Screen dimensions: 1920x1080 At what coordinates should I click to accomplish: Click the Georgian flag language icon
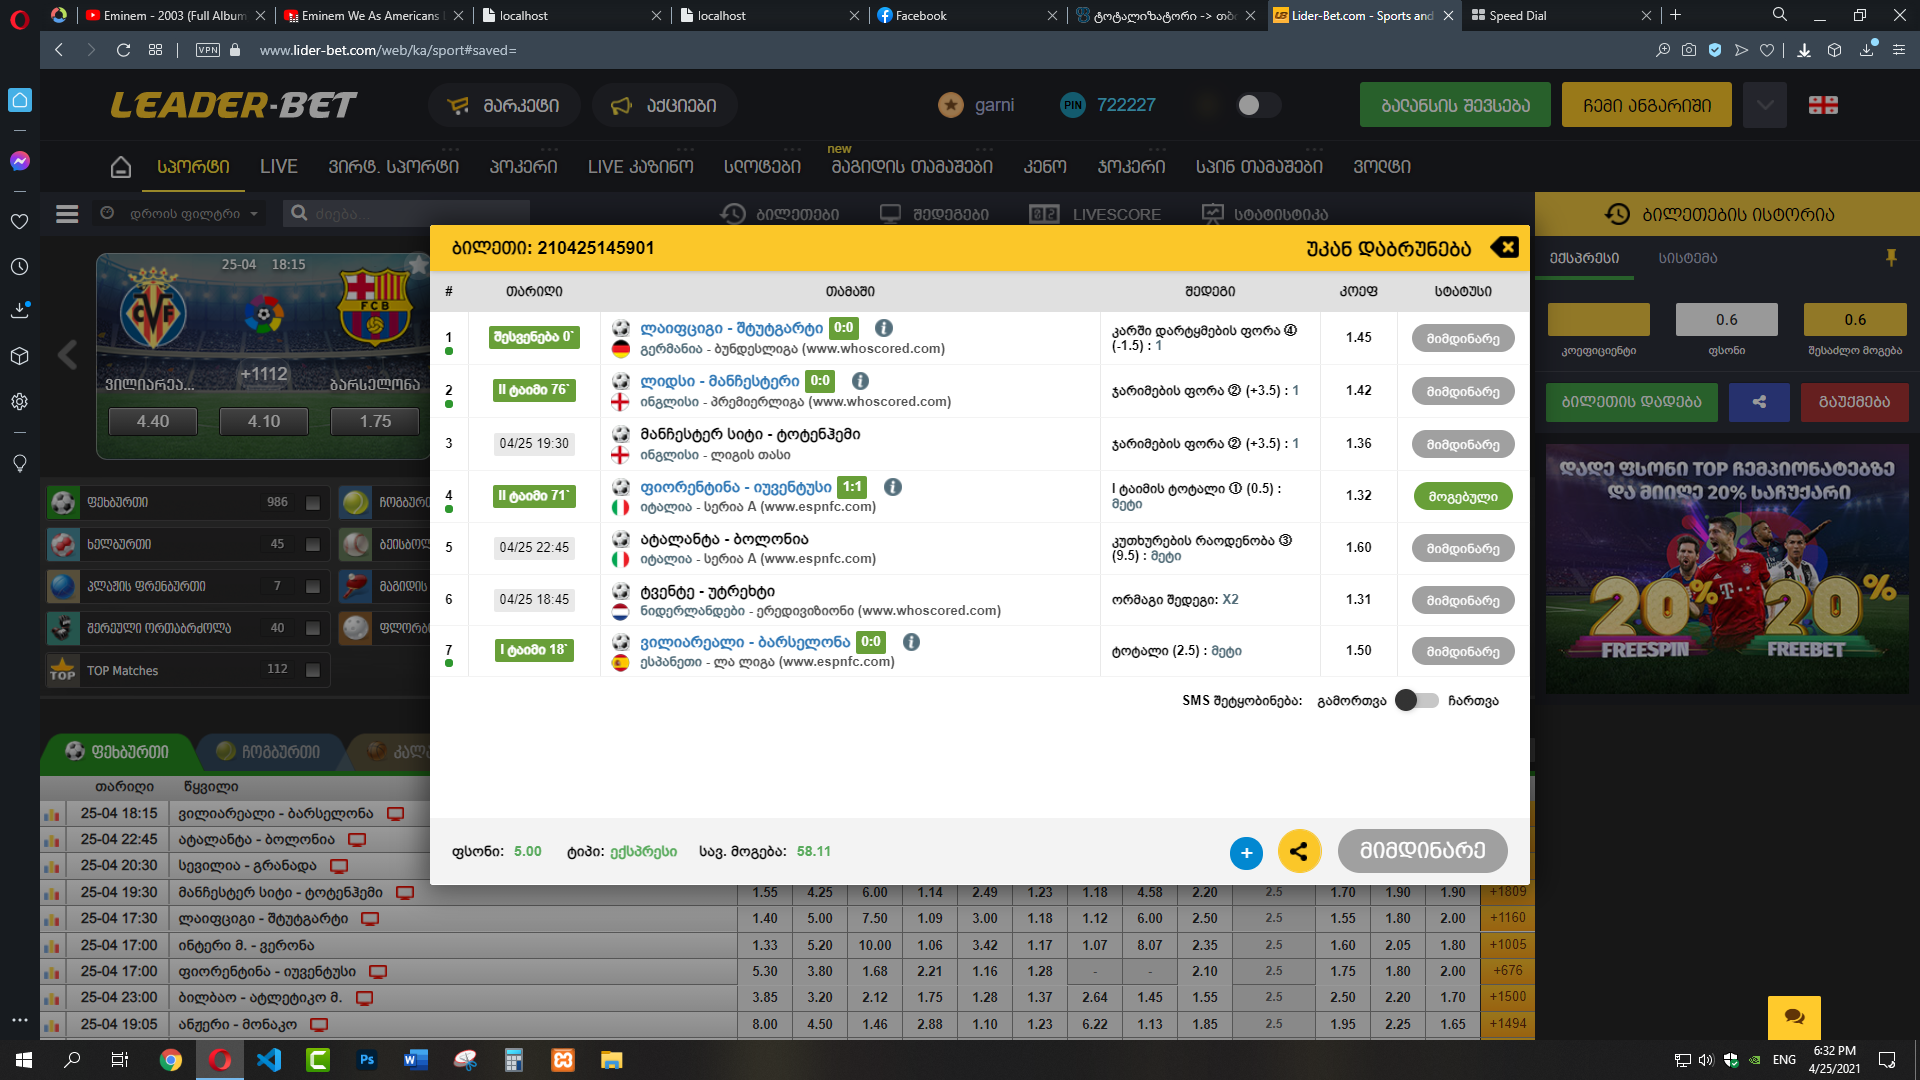[x=1823, y=105]
